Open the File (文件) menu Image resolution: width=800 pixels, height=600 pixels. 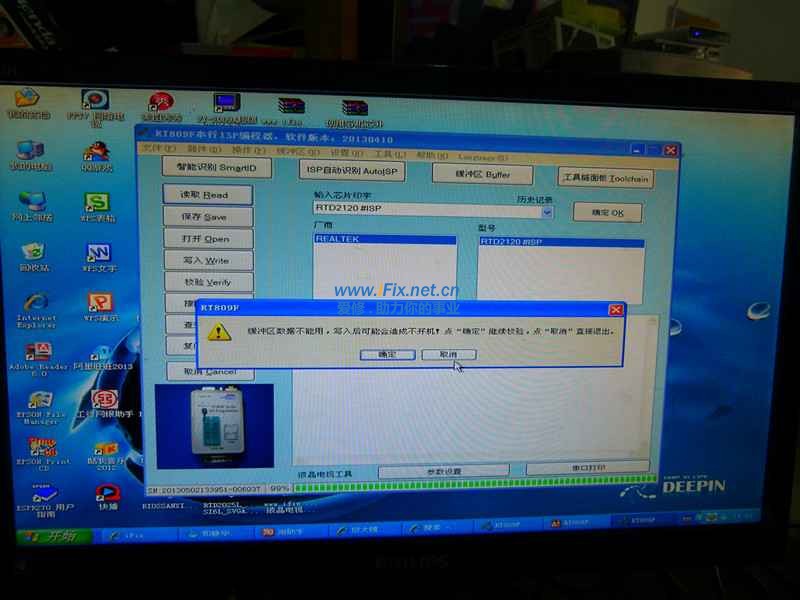click(152, 150)
